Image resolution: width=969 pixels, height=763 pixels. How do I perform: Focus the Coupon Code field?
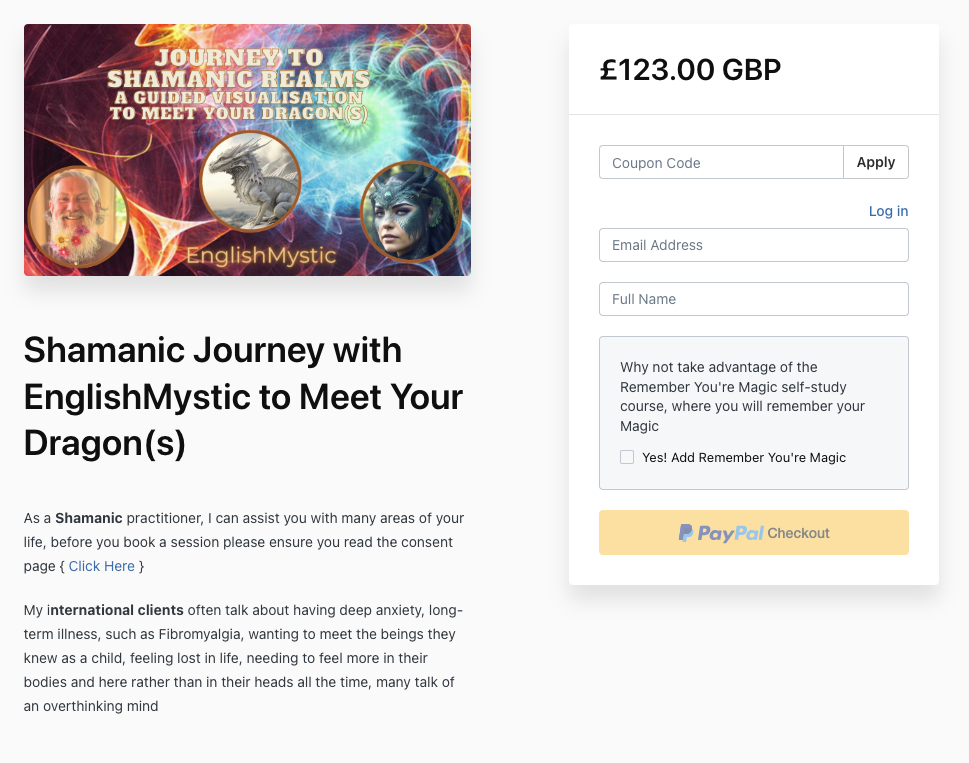pos(721,163)
